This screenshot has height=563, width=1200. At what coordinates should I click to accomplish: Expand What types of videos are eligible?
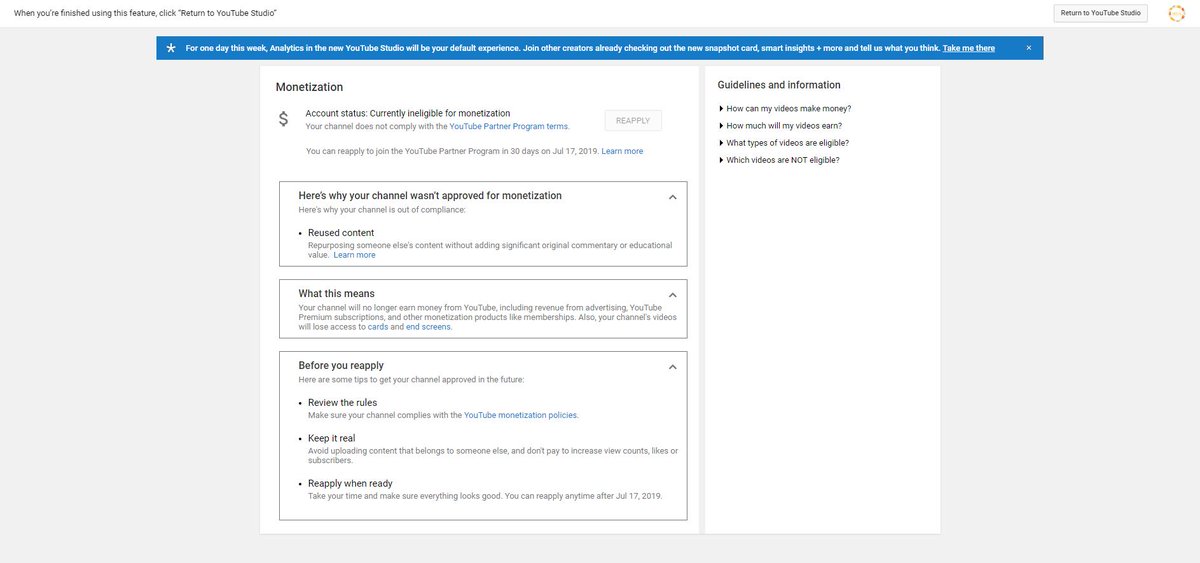(x=783, y=143)
